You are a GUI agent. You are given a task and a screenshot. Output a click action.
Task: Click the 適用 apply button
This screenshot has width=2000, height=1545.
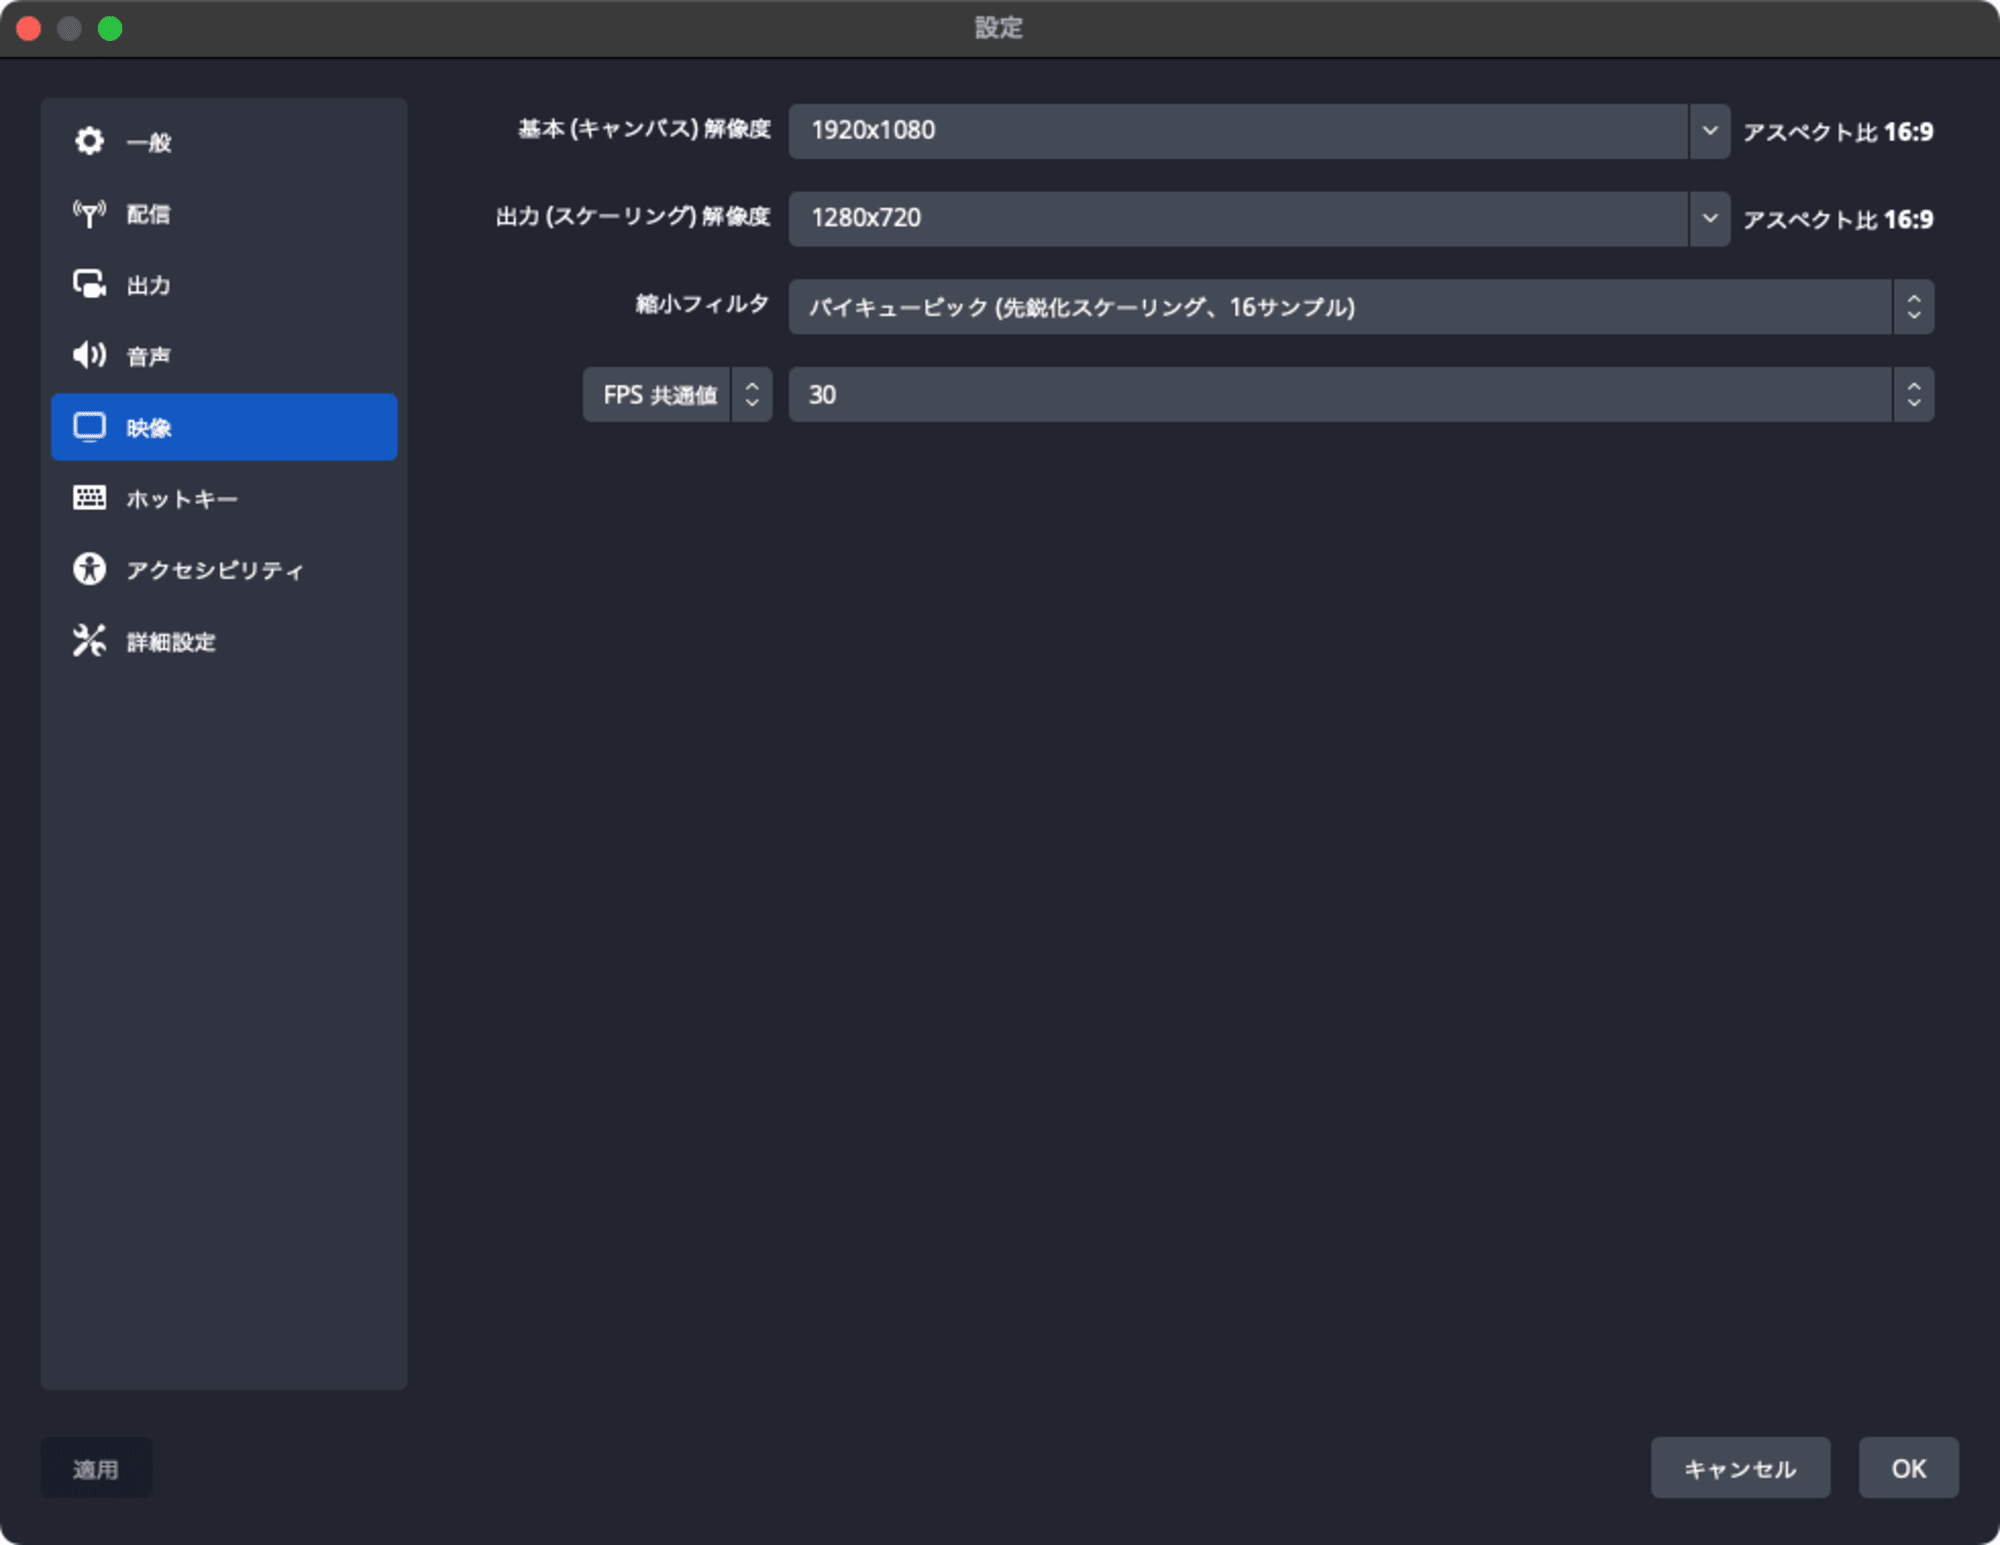click(96, 1468)
